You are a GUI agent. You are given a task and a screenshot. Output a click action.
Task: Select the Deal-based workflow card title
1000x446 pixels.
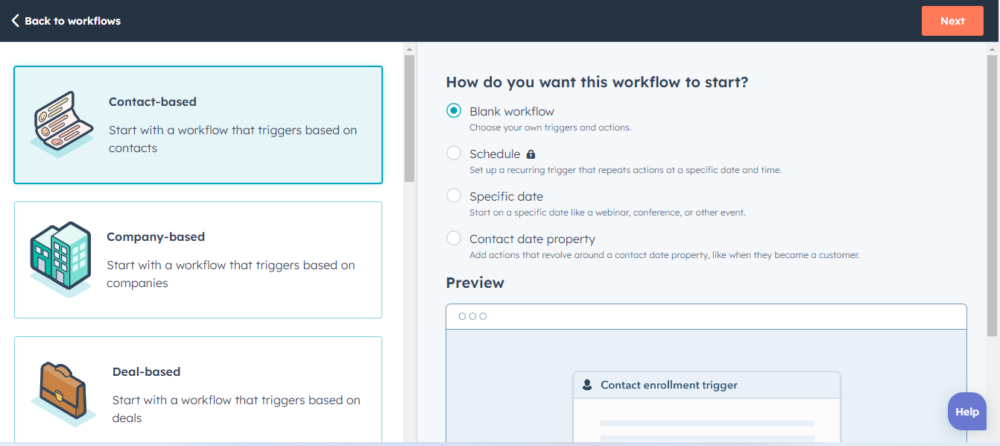pyautogui.click(x=146, y=371)
